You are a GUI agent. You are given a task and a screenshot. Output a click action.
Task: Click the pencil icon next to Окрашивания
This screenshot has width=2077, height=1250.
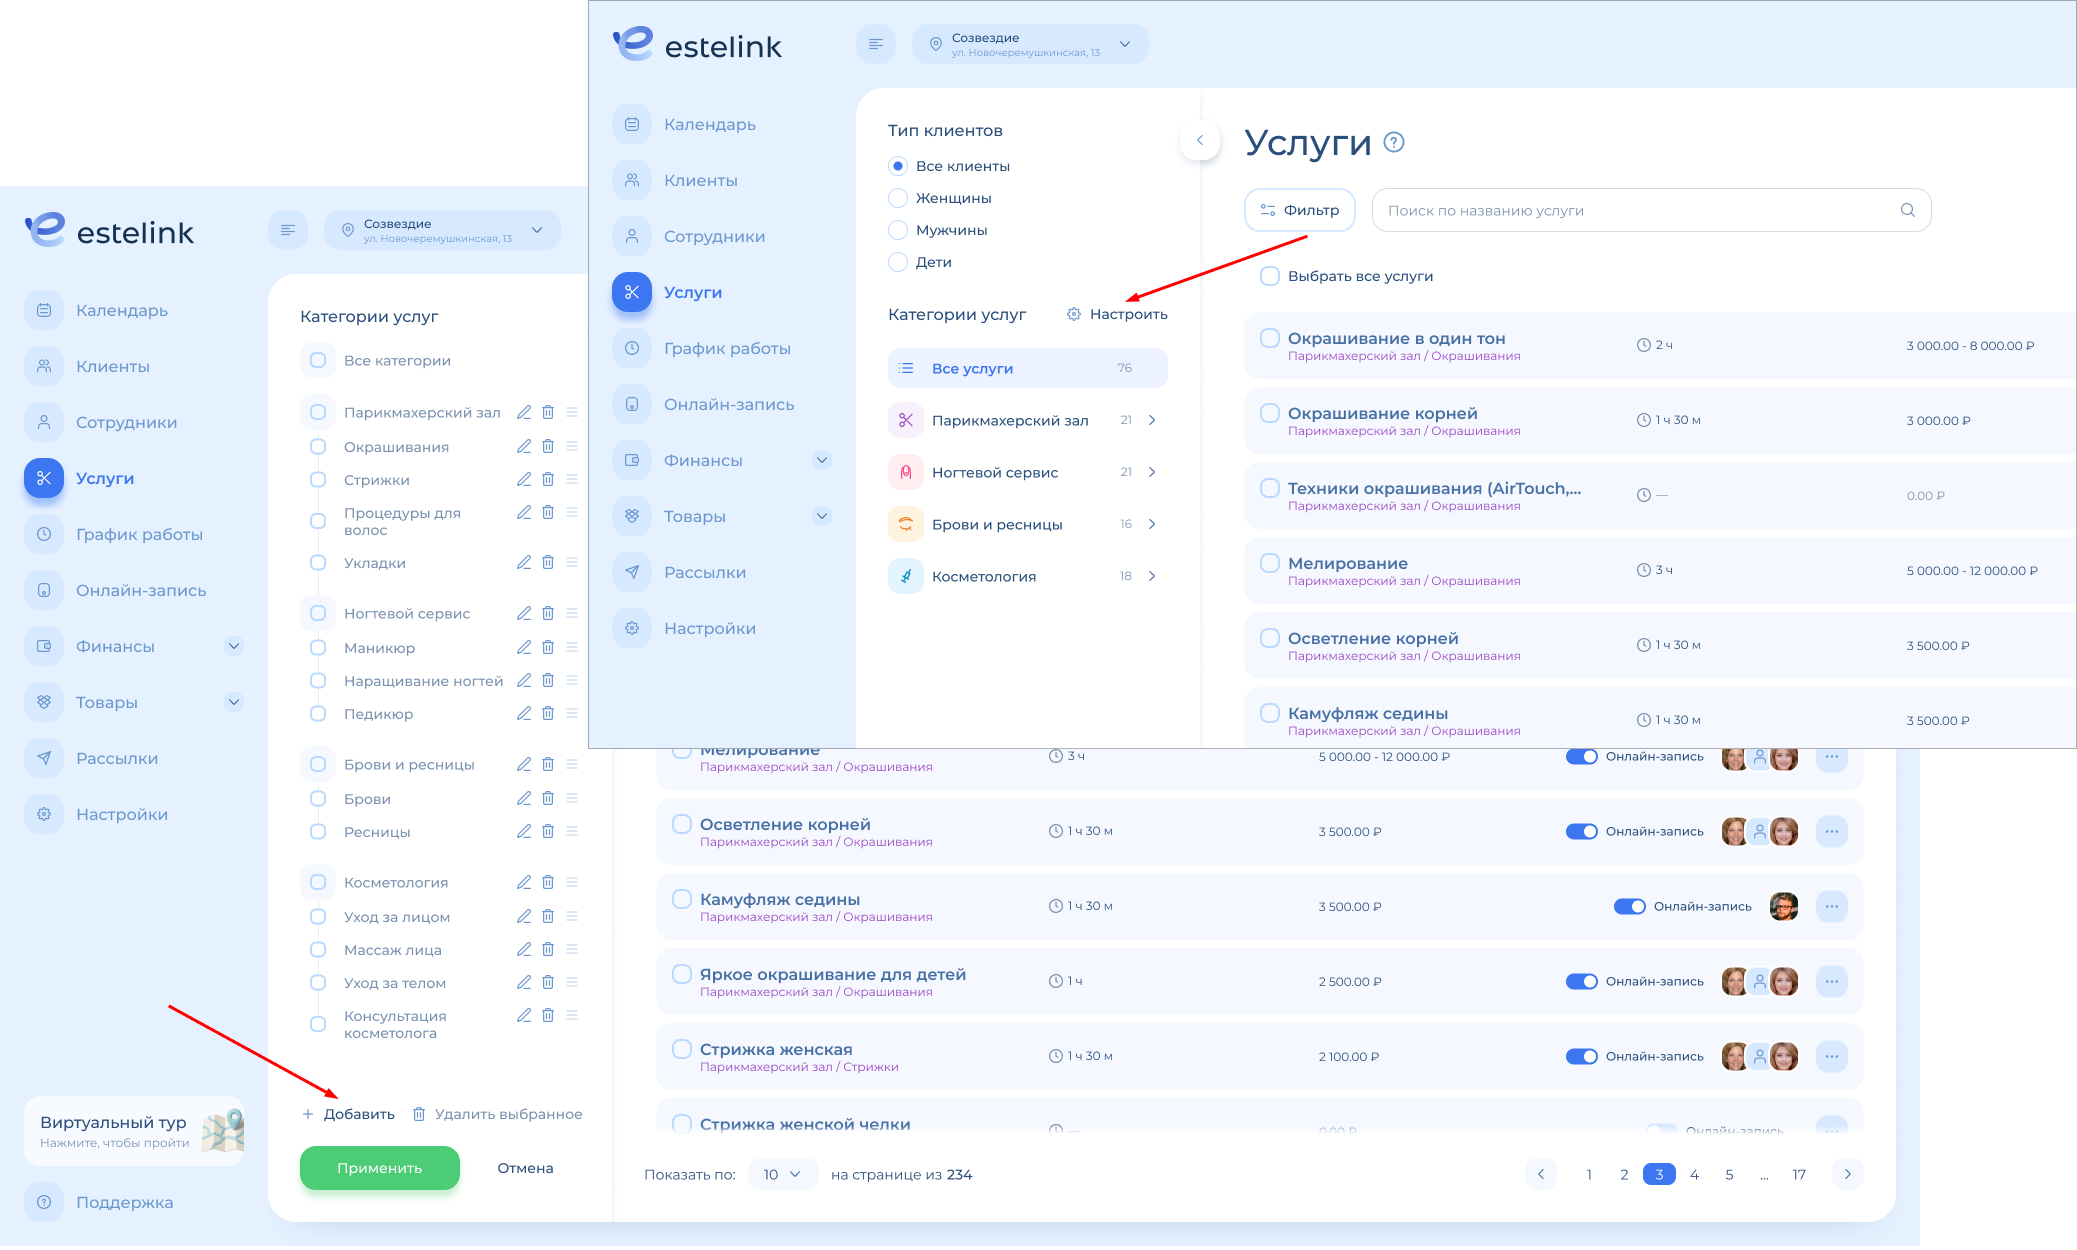(523, 446)
